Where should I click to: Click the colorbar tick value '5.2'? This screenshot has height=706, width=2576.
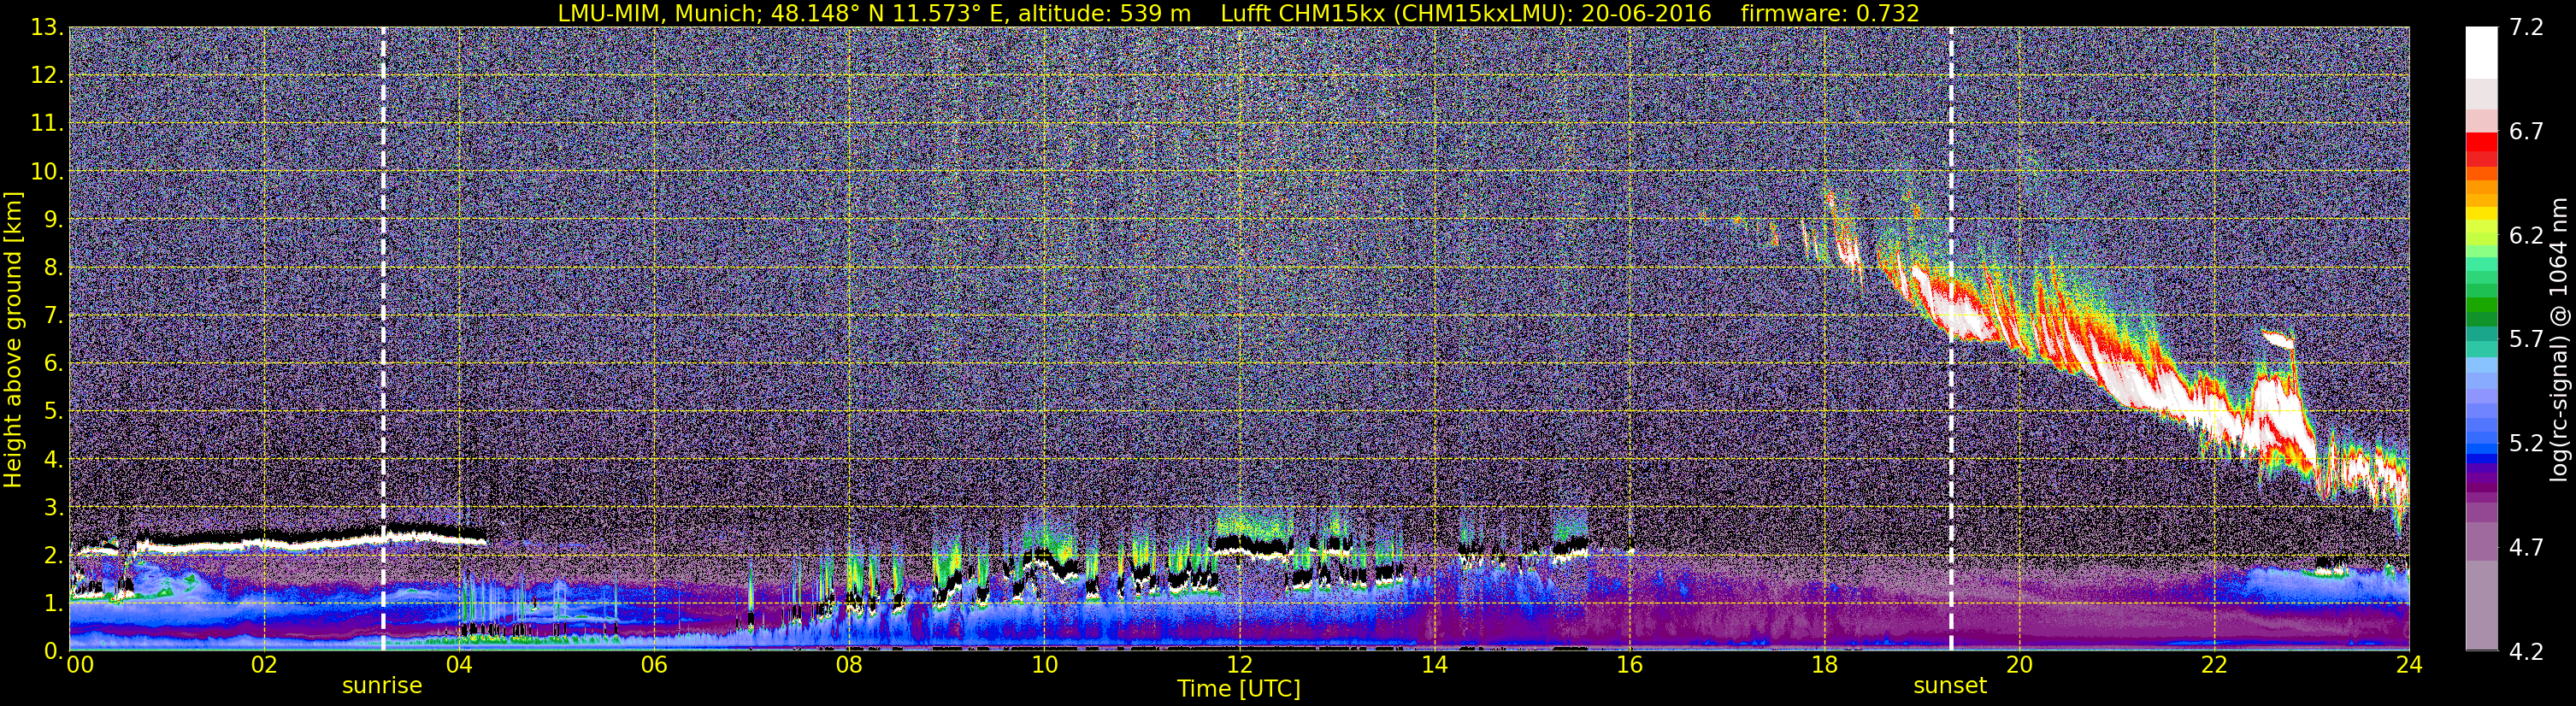(x=2526, y=444)
